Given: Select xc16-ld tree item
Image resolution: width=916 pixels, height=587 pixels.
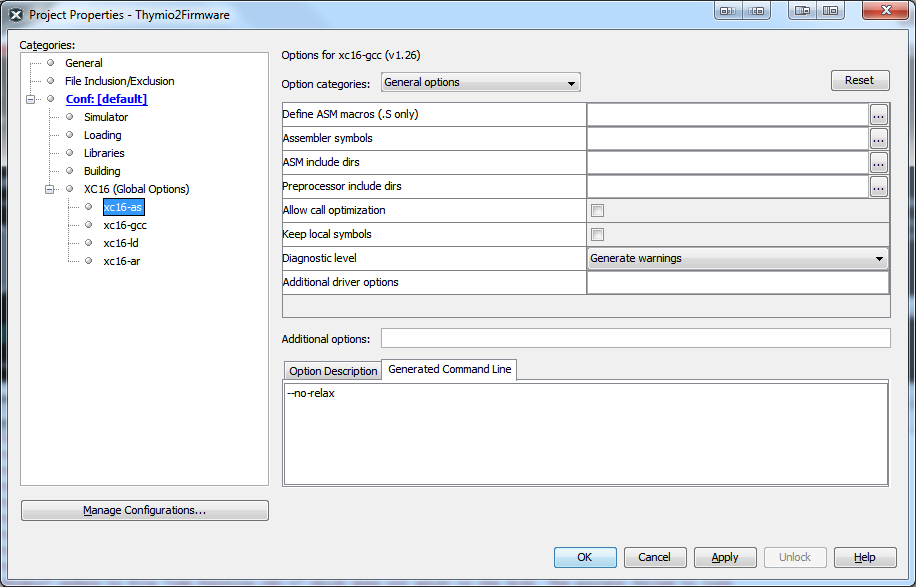Looking at the screenshot, I should (x=121, y=244).
